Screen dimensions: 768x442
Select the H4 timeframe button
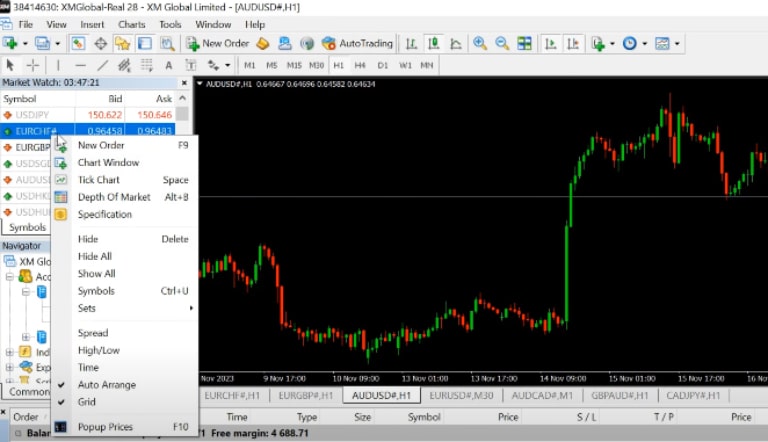coord(360,65)
